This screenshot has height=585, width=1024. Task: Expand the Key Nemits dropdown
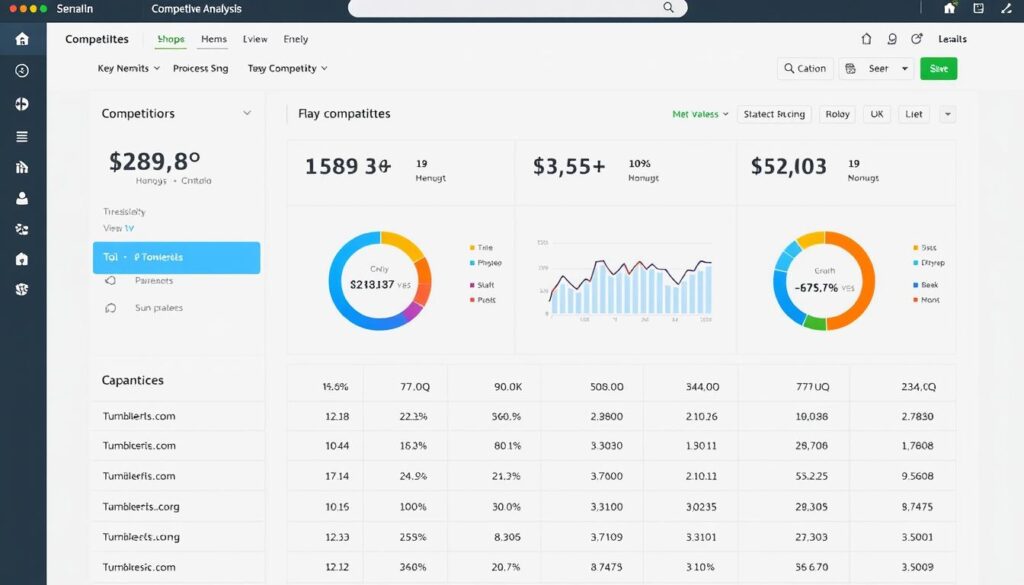tap(129, 69)
